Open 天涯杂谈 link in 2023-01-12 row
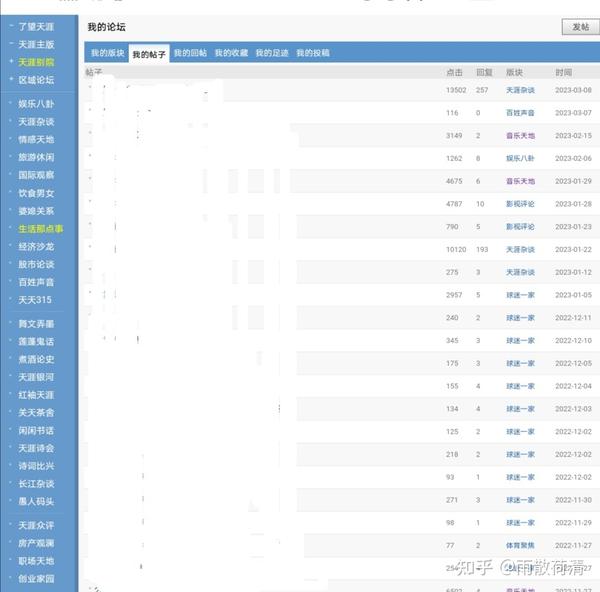 520,272
